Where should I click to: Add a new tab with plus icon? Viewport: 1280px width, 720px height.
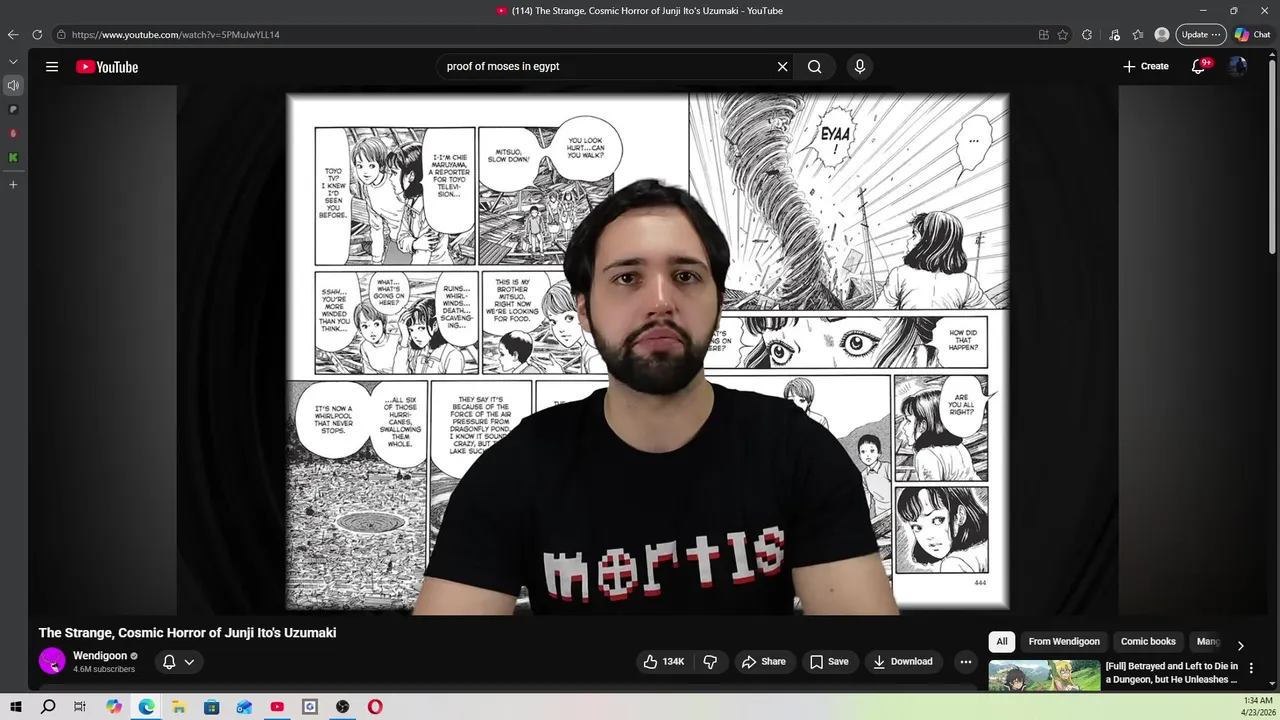click(13, 184)
